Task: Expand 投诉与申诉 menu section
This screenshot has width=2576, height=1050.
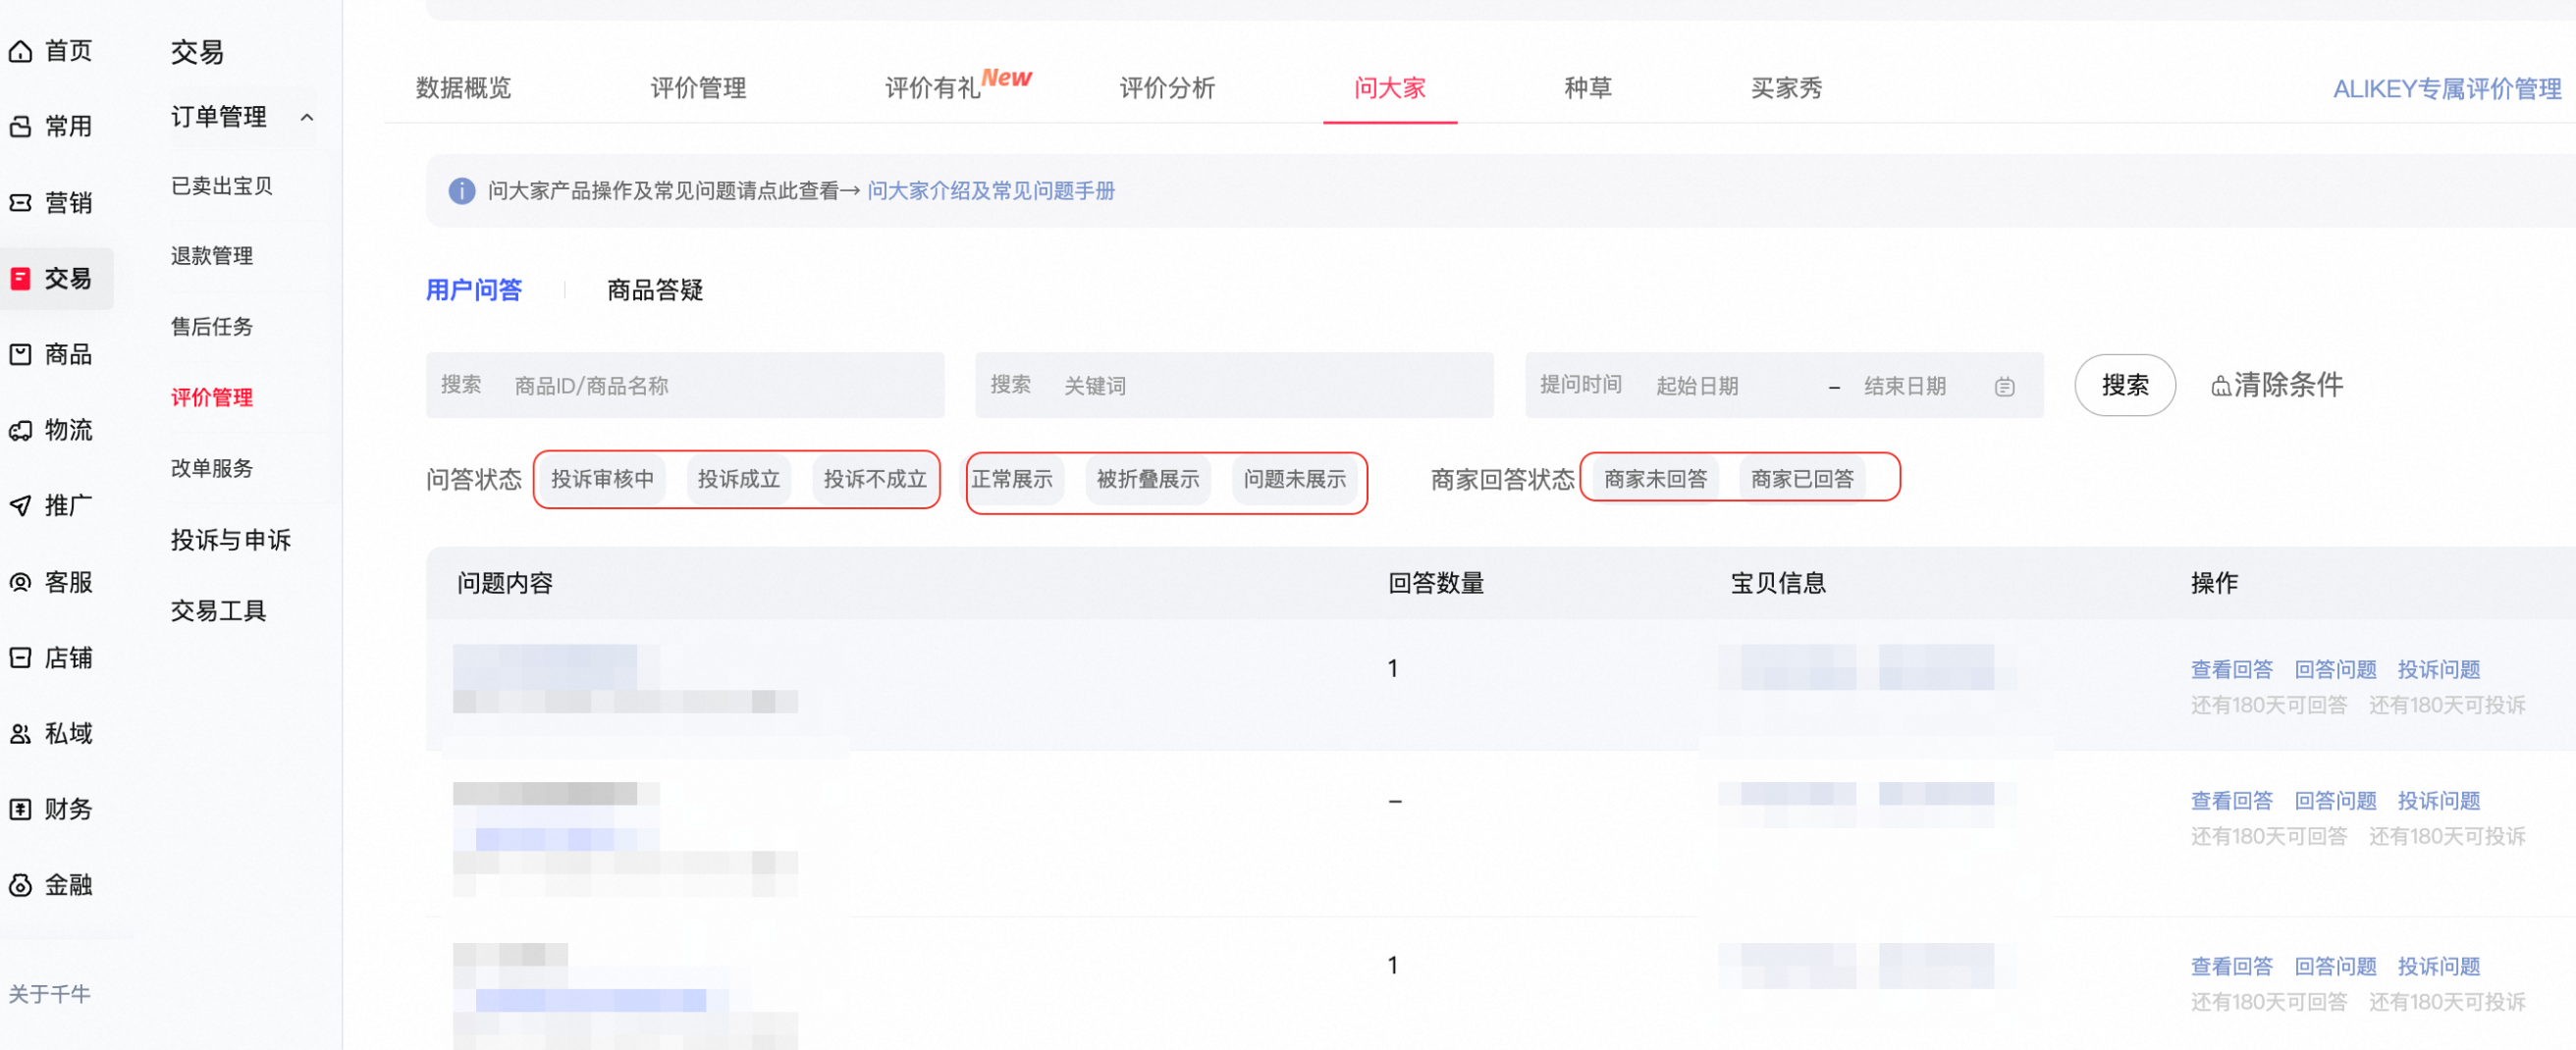Action: (231, 540)
